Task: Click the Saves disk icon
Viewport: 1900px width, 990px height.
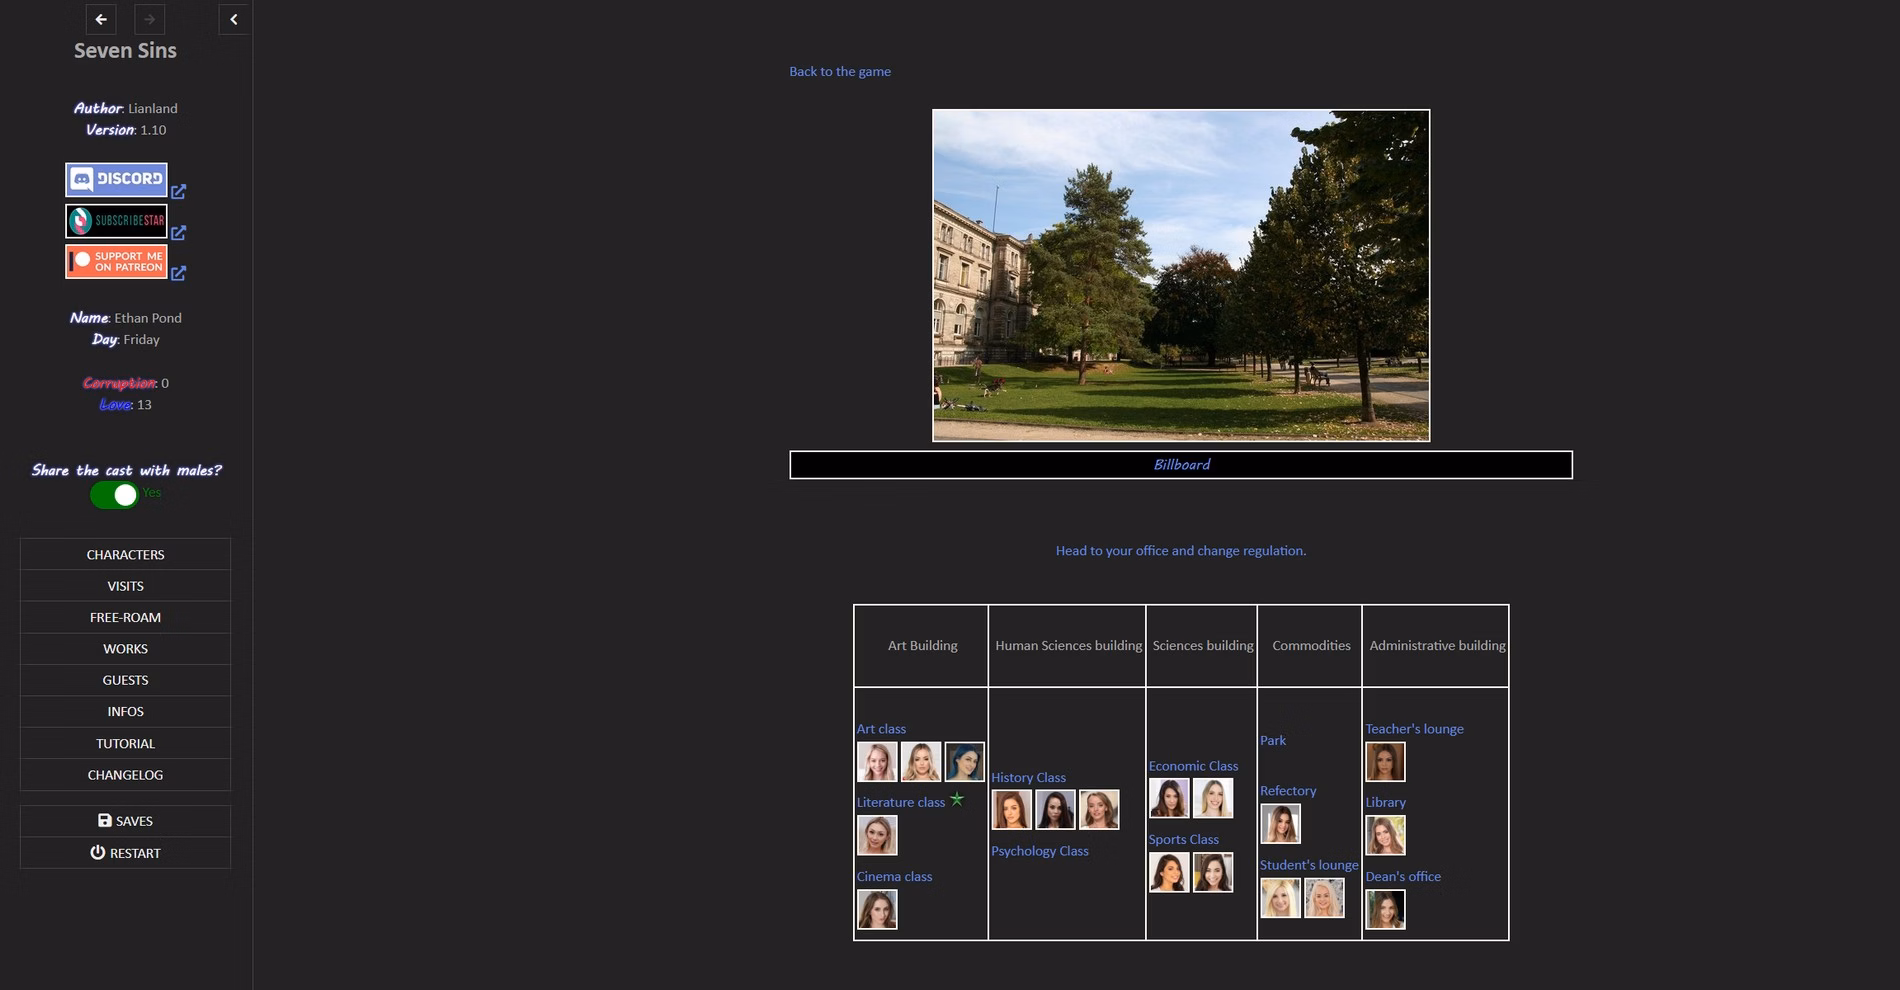Action: click(105, 820)
